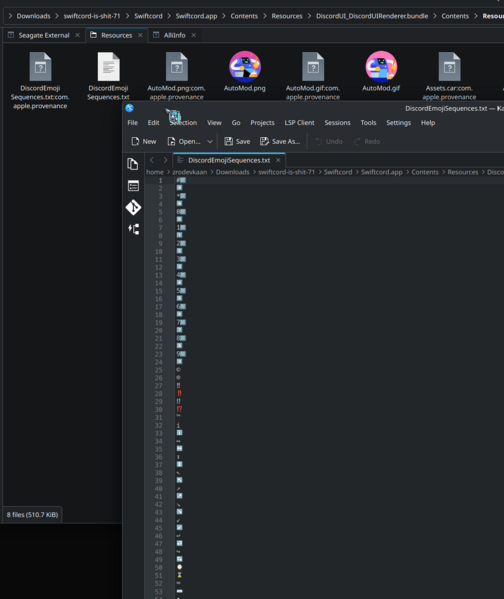Expand chevron after Resources in file manager breadcrumb
The height and width of the screenshot is (599, 504).
[x=309, y=16]
